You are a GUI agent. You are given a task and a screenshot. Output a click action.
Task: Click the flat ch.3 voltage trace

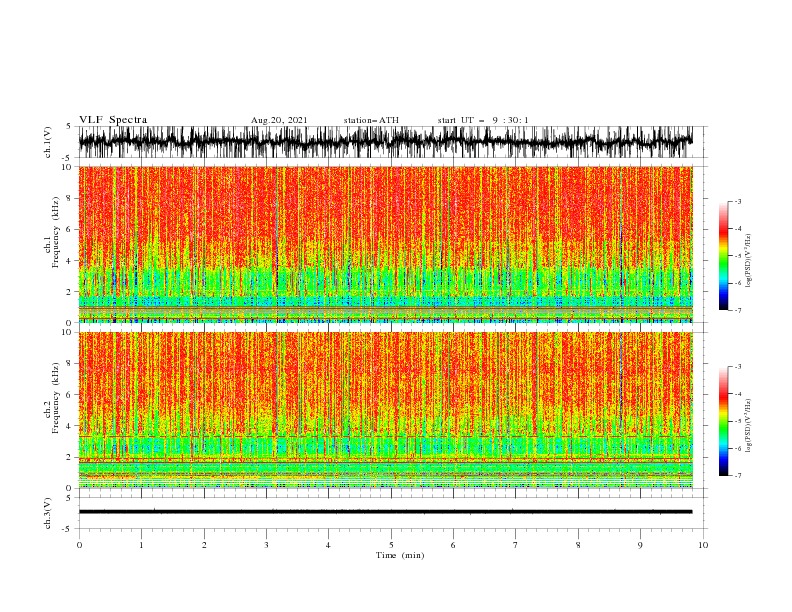coord(385,512)
